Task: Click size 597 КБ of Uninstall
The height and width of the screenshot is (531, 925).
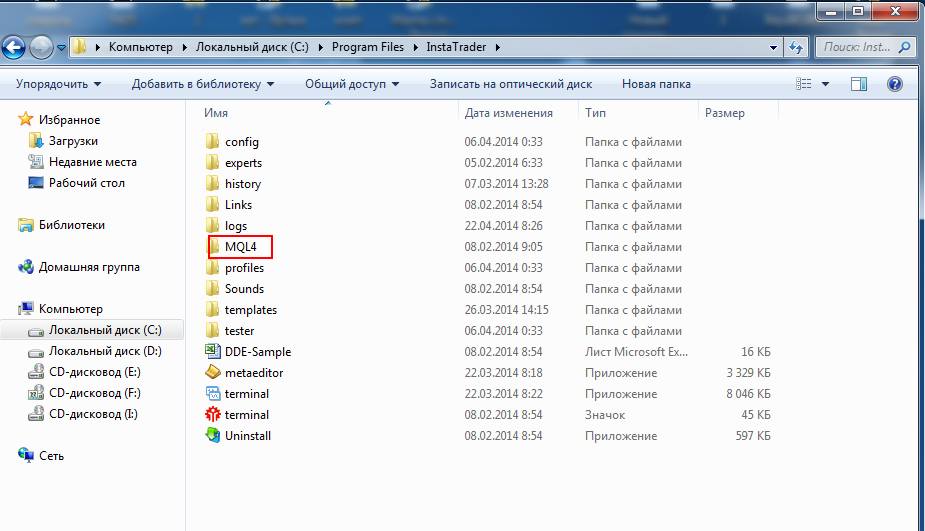Action: pyautogui.click(x=753, y=436)
